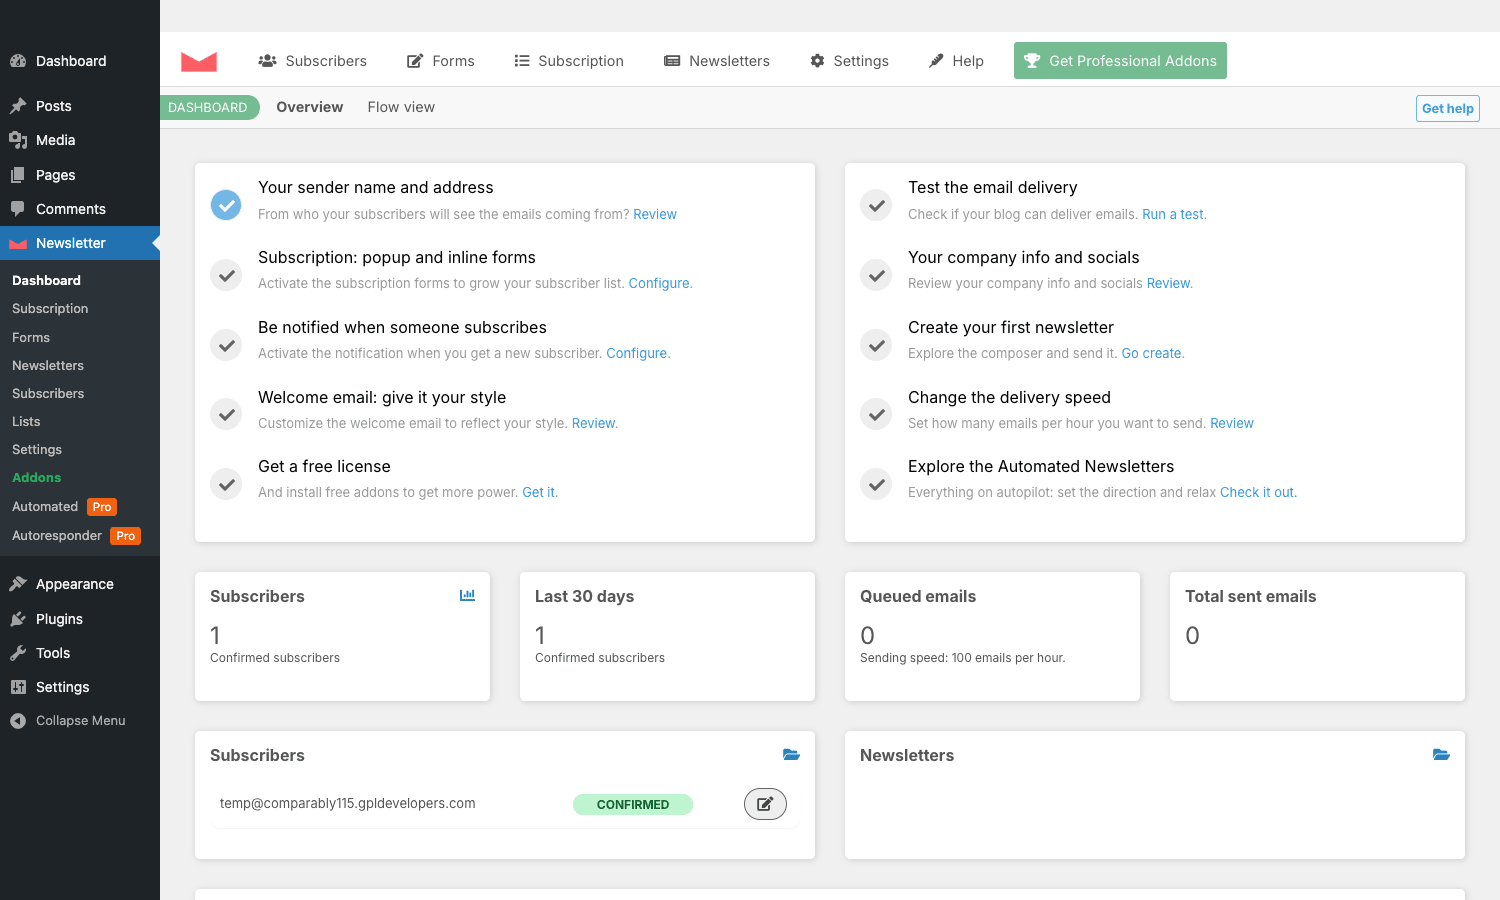
Task: Click Run a test link
Action: [x=1173, y=214]
